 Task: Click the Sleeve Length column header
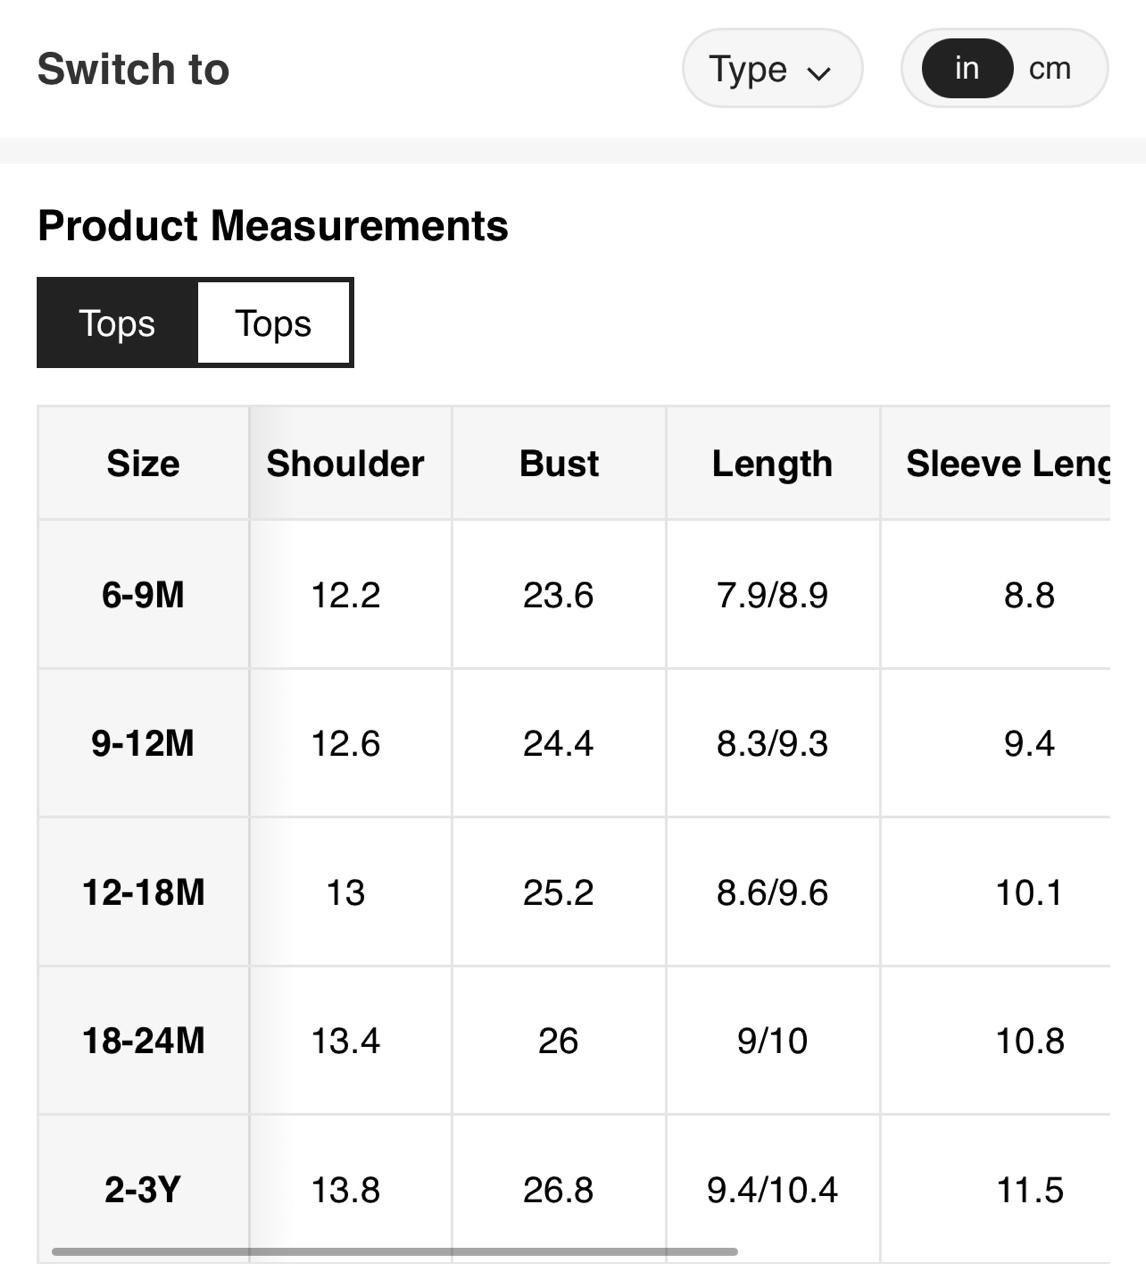1005,464
